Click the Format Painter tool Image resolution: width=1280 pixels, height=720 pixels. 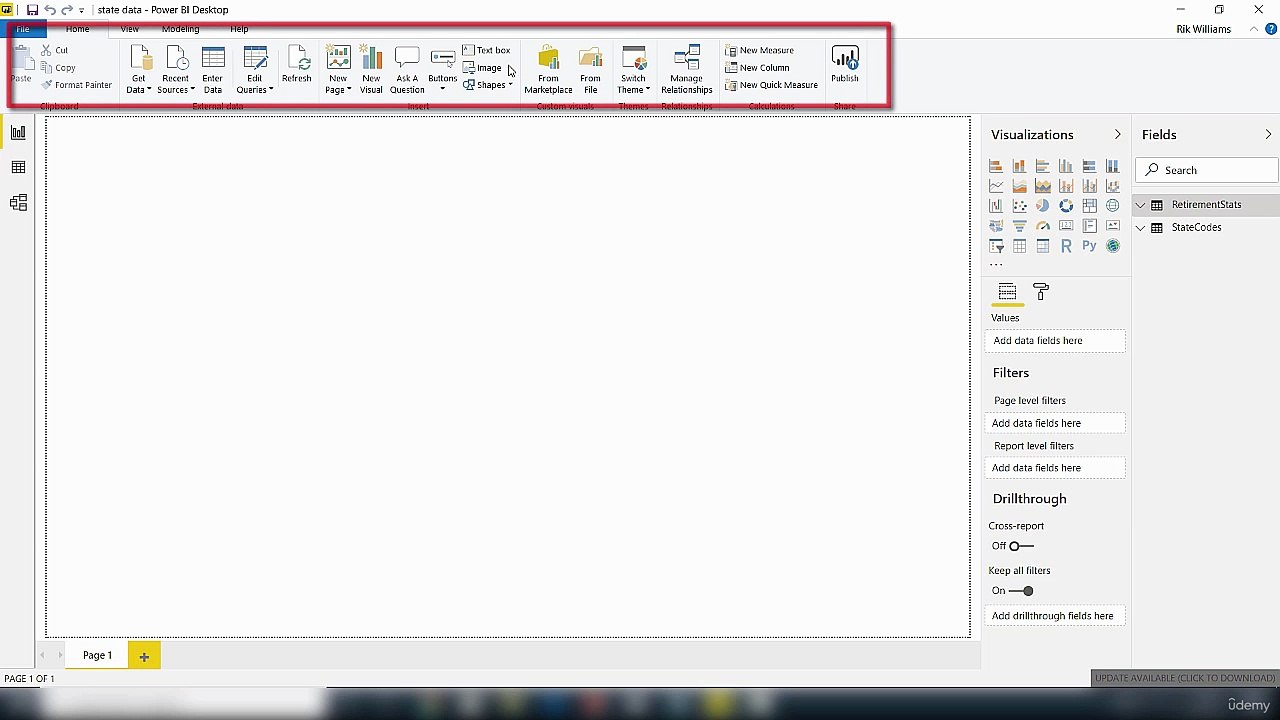[x=76, y=85]
